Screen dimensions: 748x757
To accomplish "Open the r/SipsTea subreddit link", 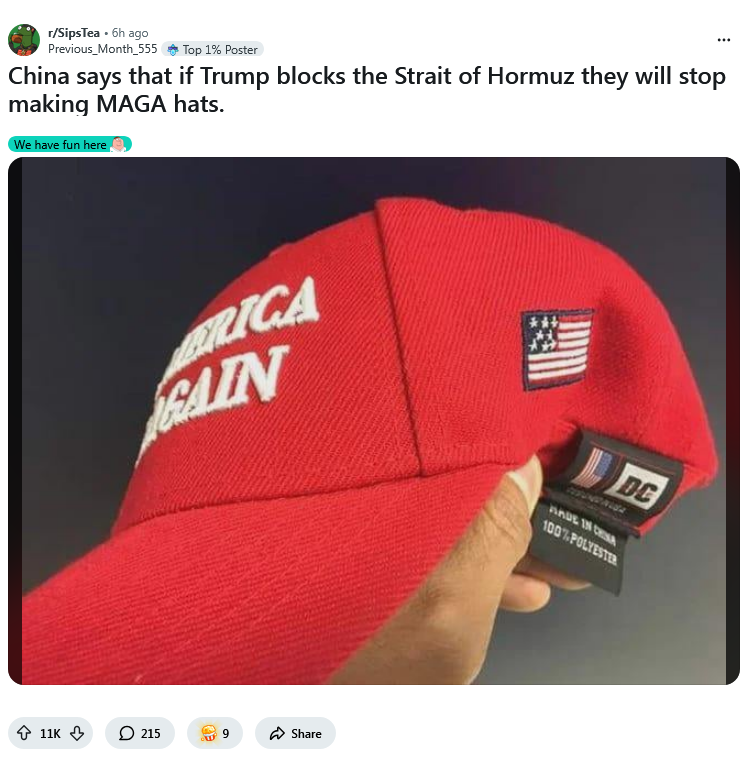I will click(74, 33).
